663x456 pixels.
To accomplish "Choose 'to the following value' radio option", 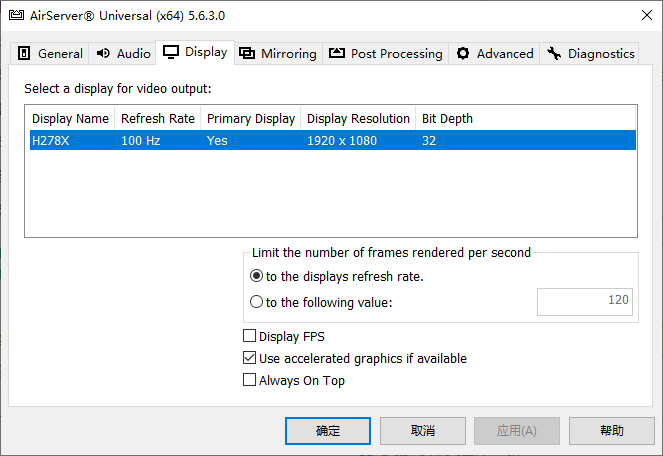I will pyautogui.click(x=257, y=302).
